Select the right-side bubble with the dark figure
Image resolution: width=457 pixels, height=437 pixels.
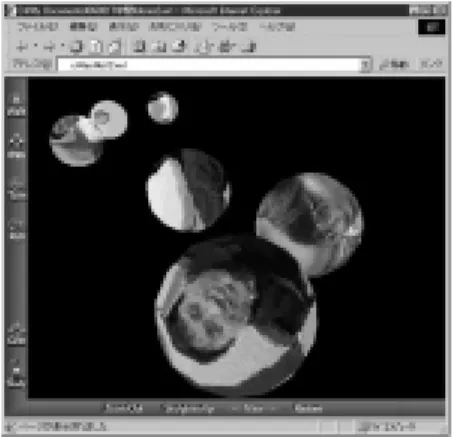pyautogui.click(x=310, y=225)
